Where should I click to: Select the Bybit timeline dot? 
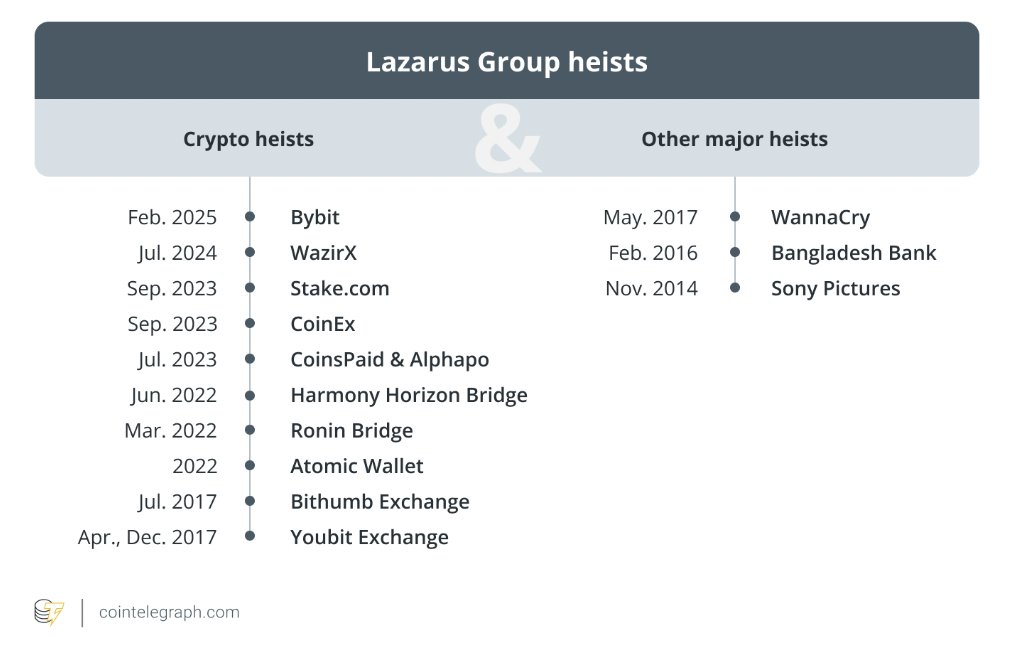(x=250, y=216)
